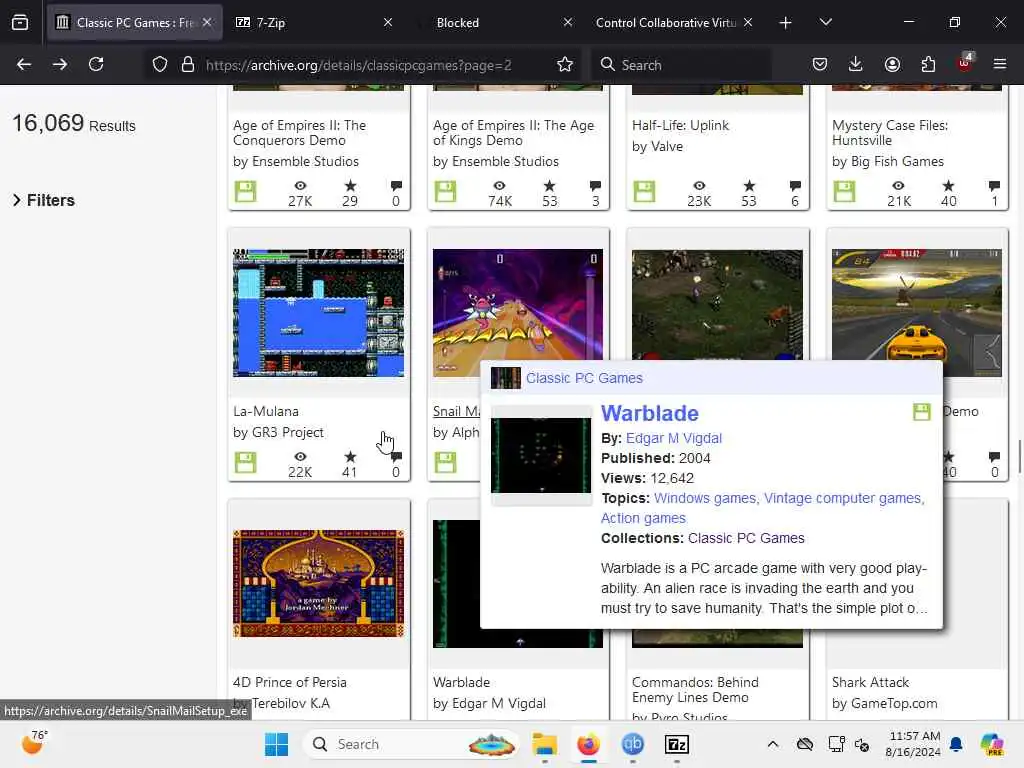Go forward to the next page

coord(59,64)
